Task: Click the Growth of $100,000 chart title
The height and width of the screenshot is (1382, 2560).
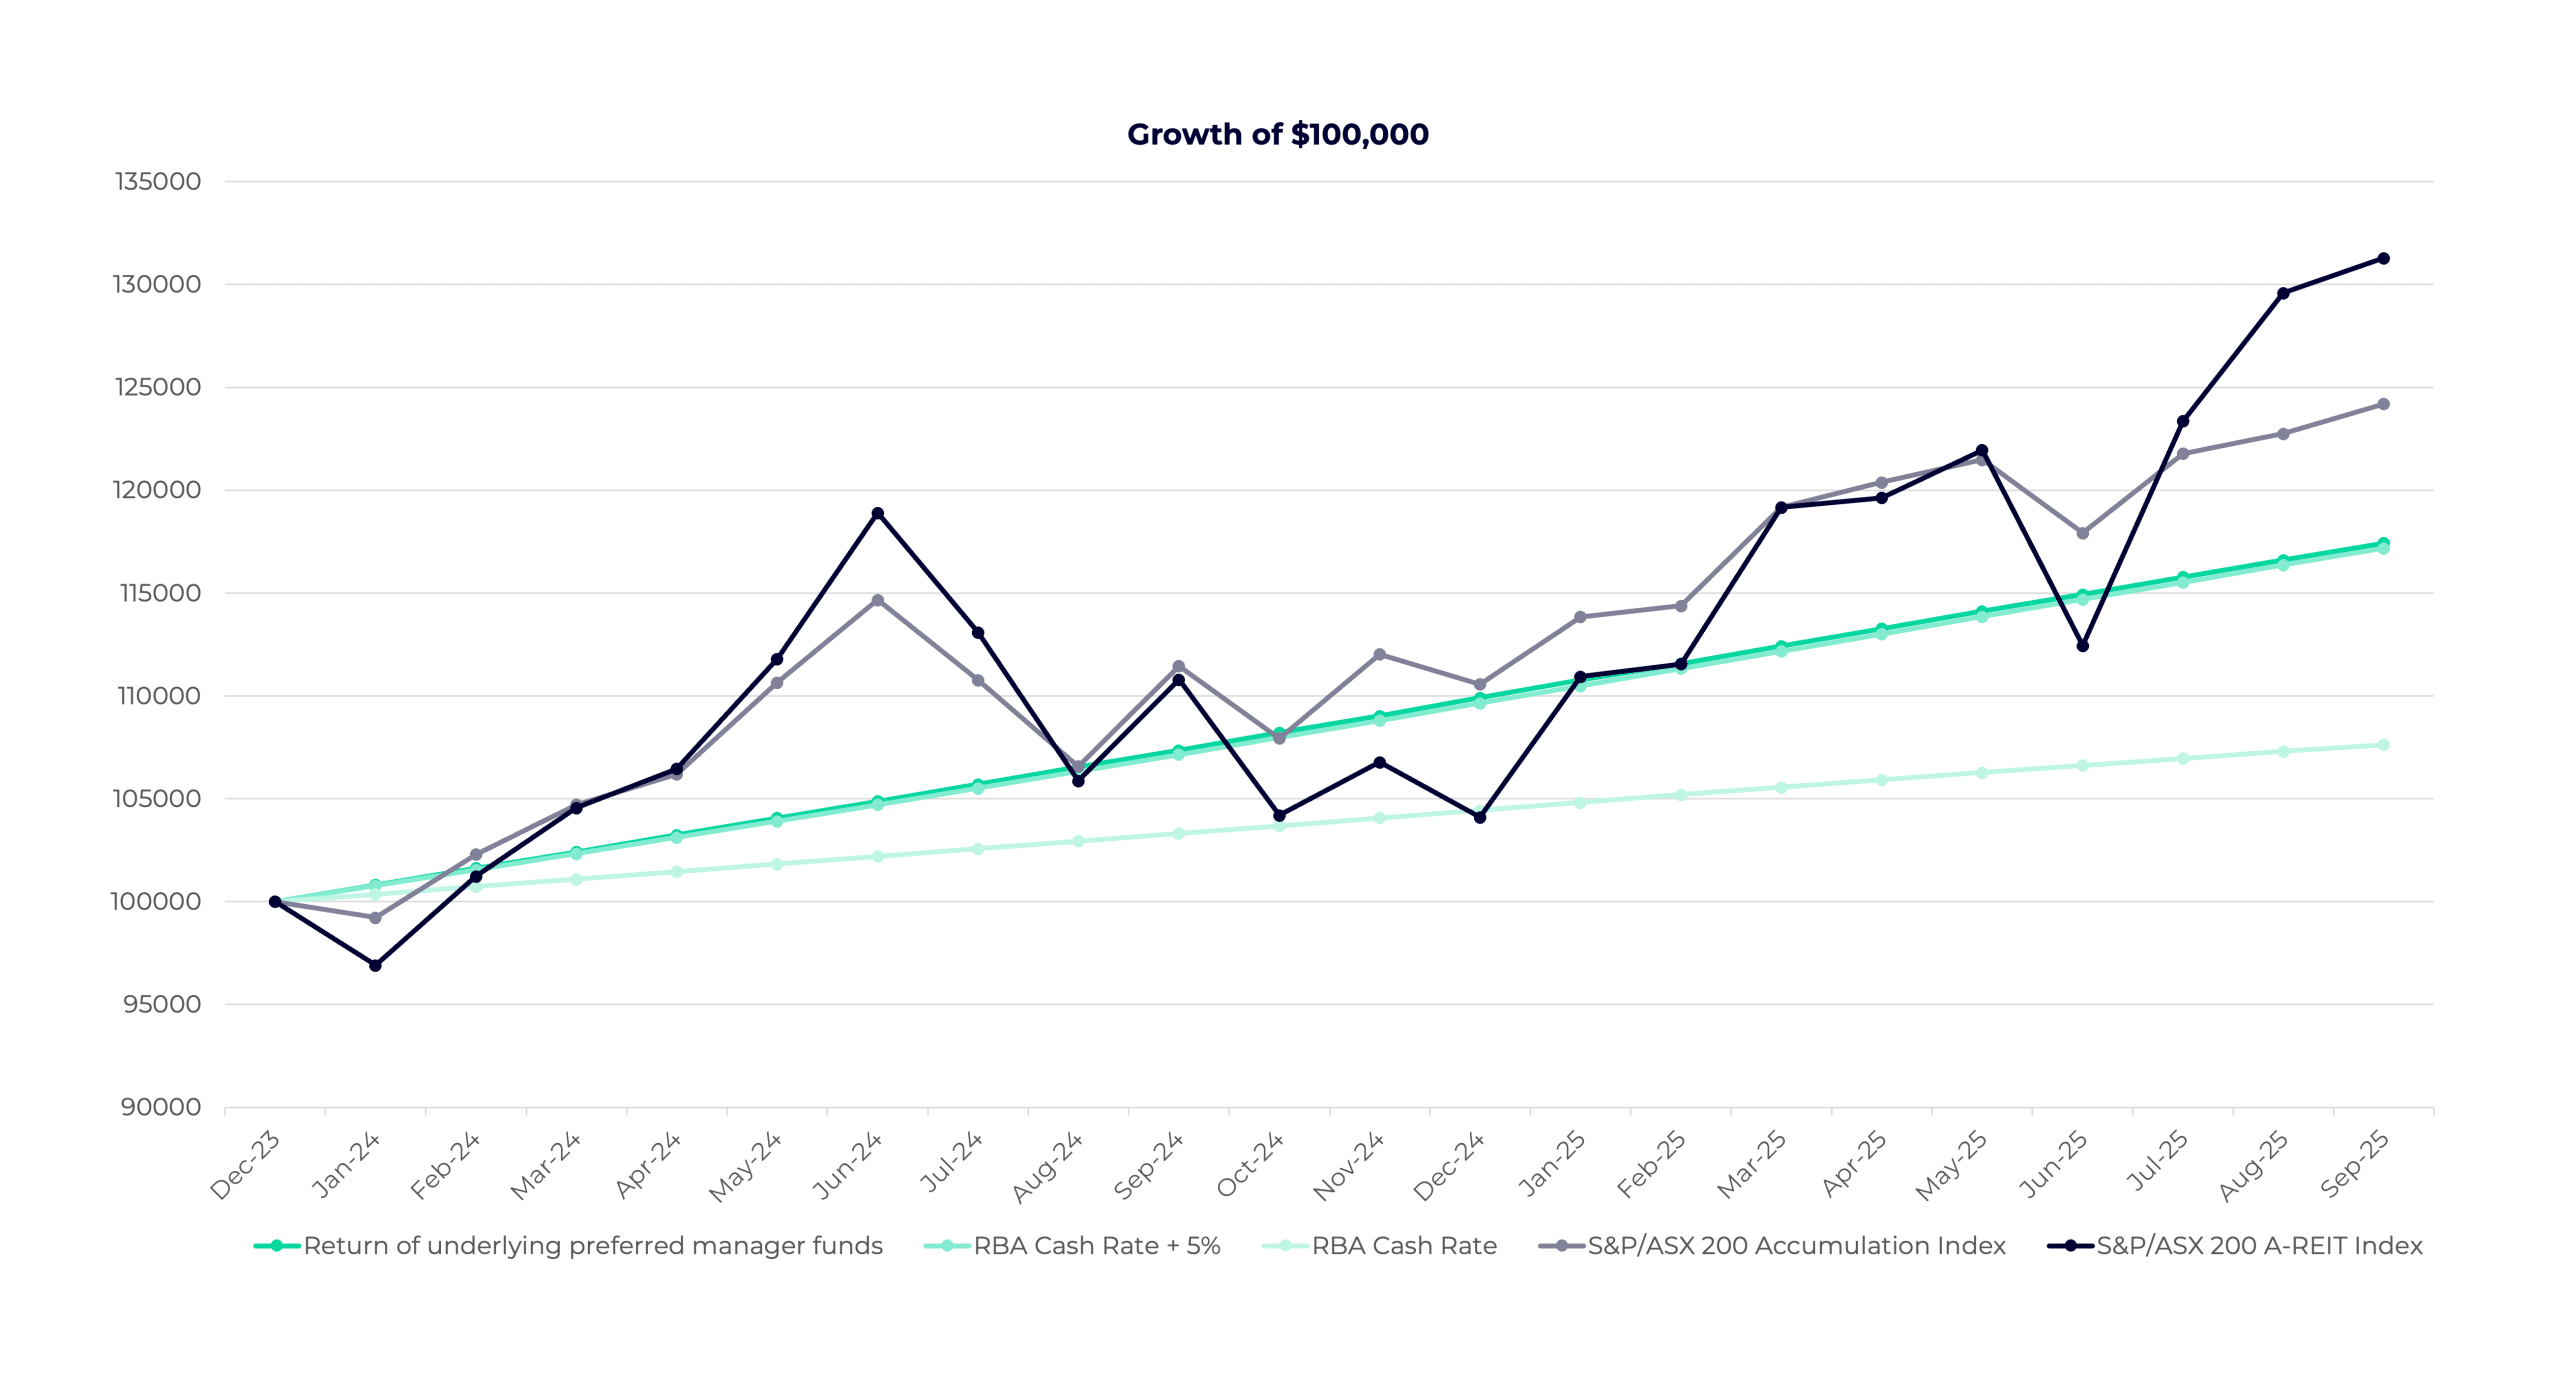Action: click(x=1277, y=134)
